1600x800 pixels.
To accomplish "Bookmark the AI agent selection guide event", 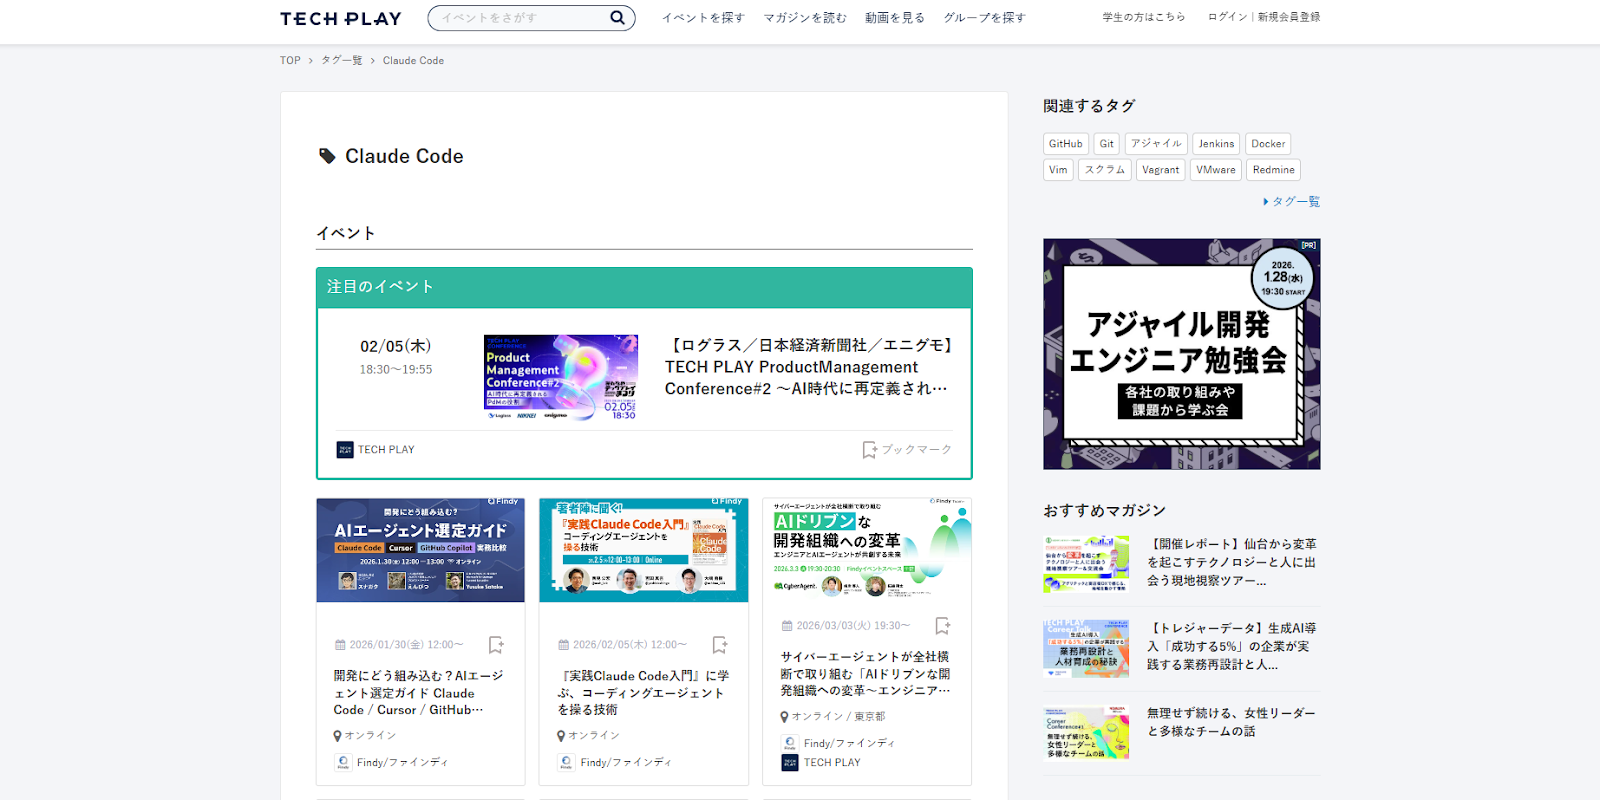I will pos(496,645).
